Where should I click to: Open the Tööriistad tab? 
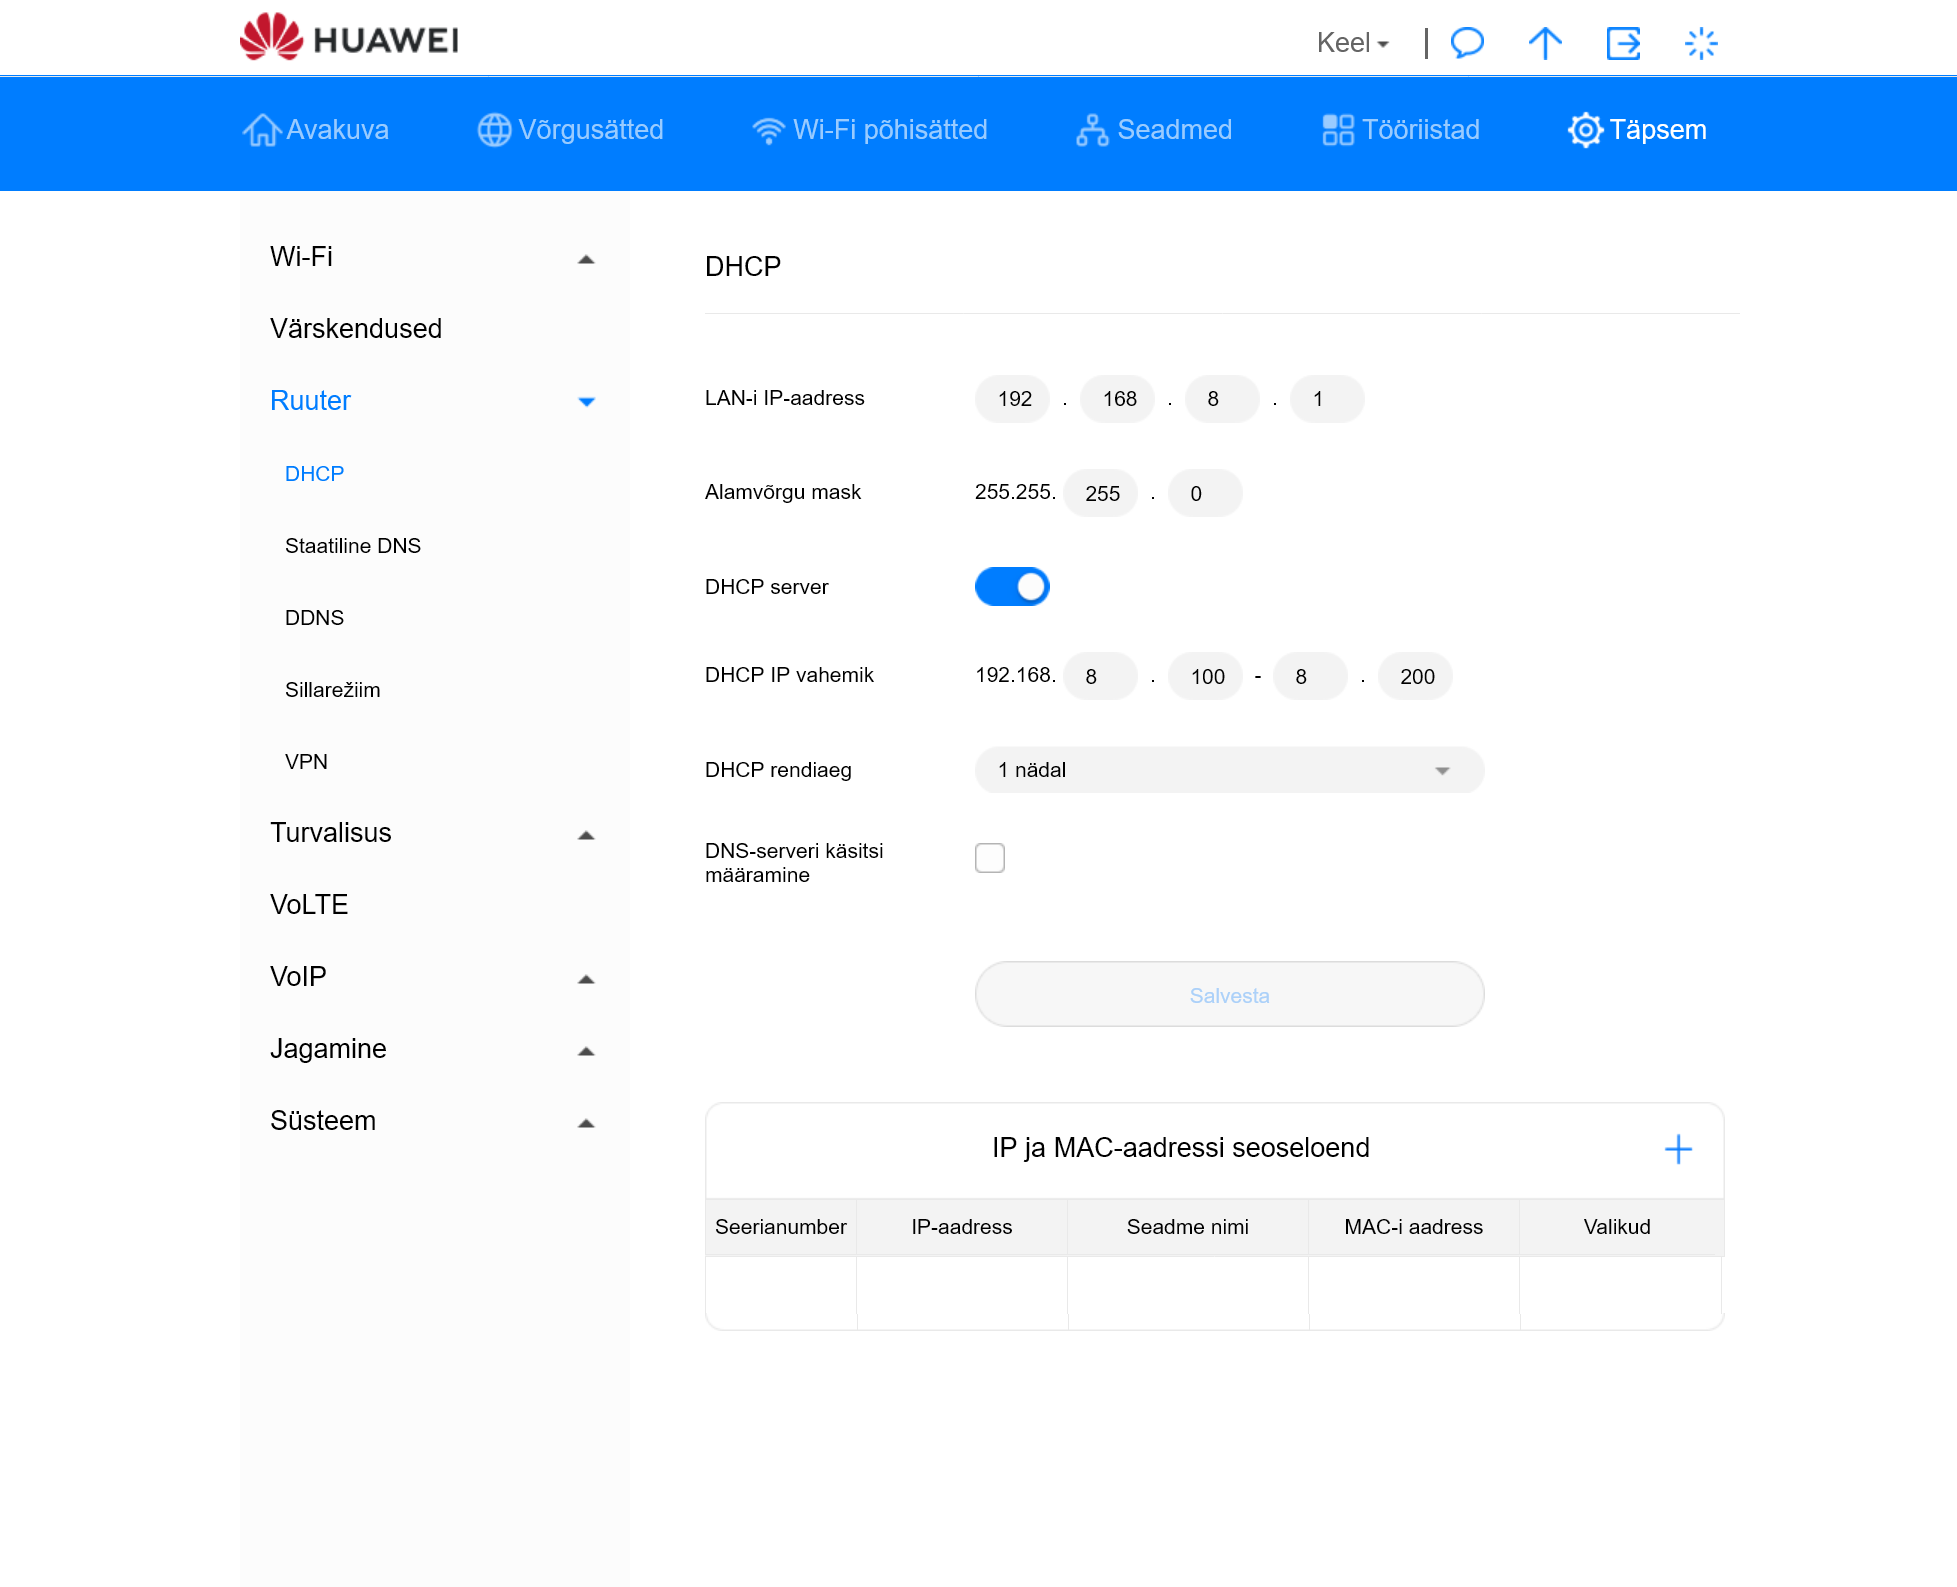click(x=1400, y=130)
